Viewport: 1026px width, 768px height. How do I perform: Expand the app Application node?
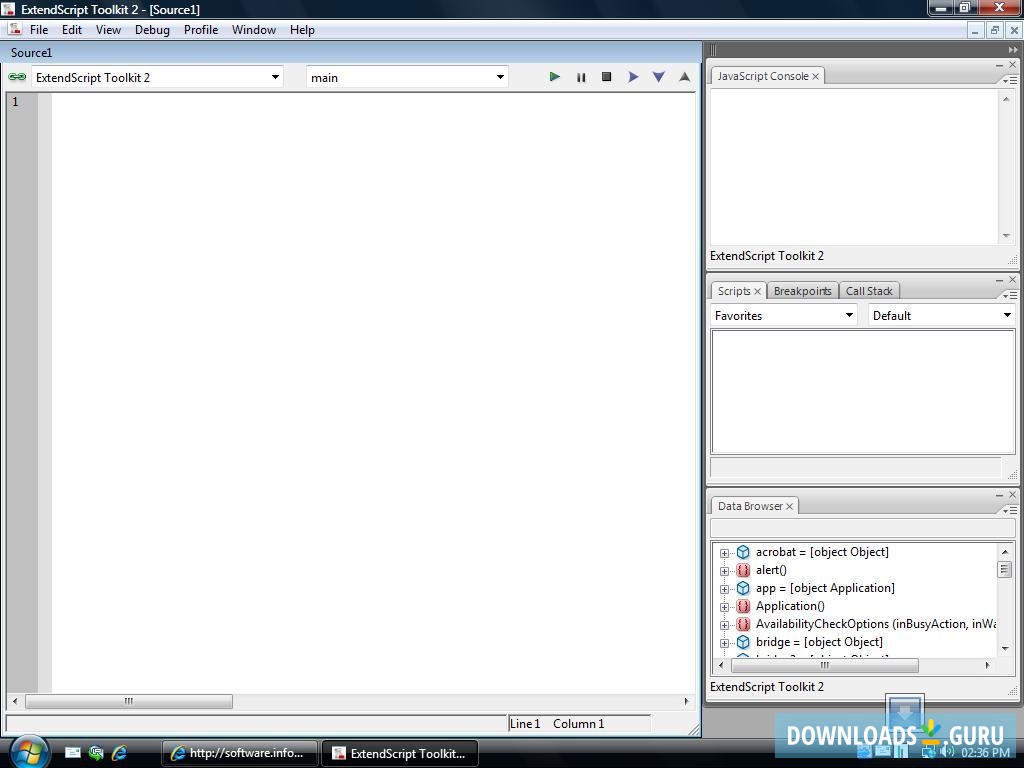click(x=724, y=589)
